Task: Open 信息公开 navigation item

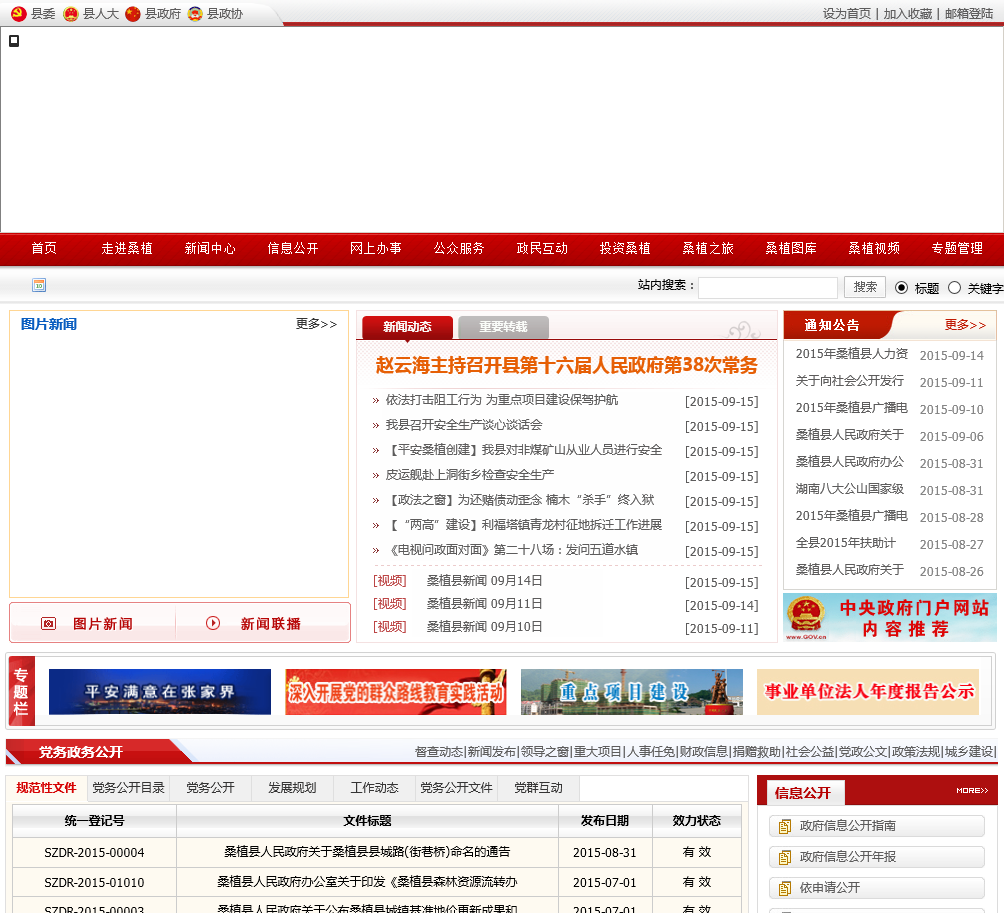Action: point(293,248)
